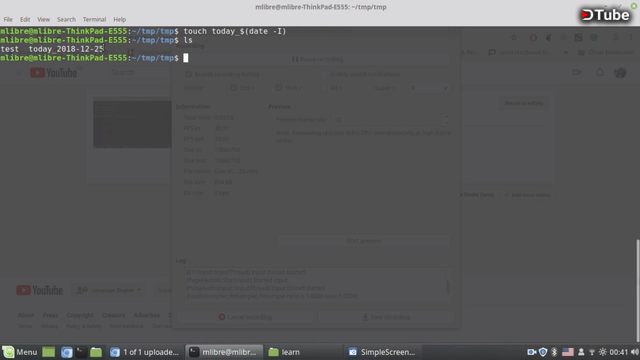Screen dimensions: 640x360
Task: Open the terminal Search menu
Action: click(66, 19)
